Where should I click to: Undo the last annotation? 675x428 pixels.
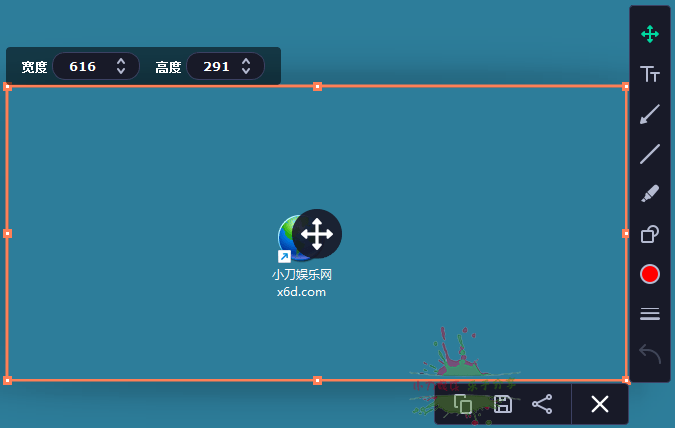tap(649, 354)
